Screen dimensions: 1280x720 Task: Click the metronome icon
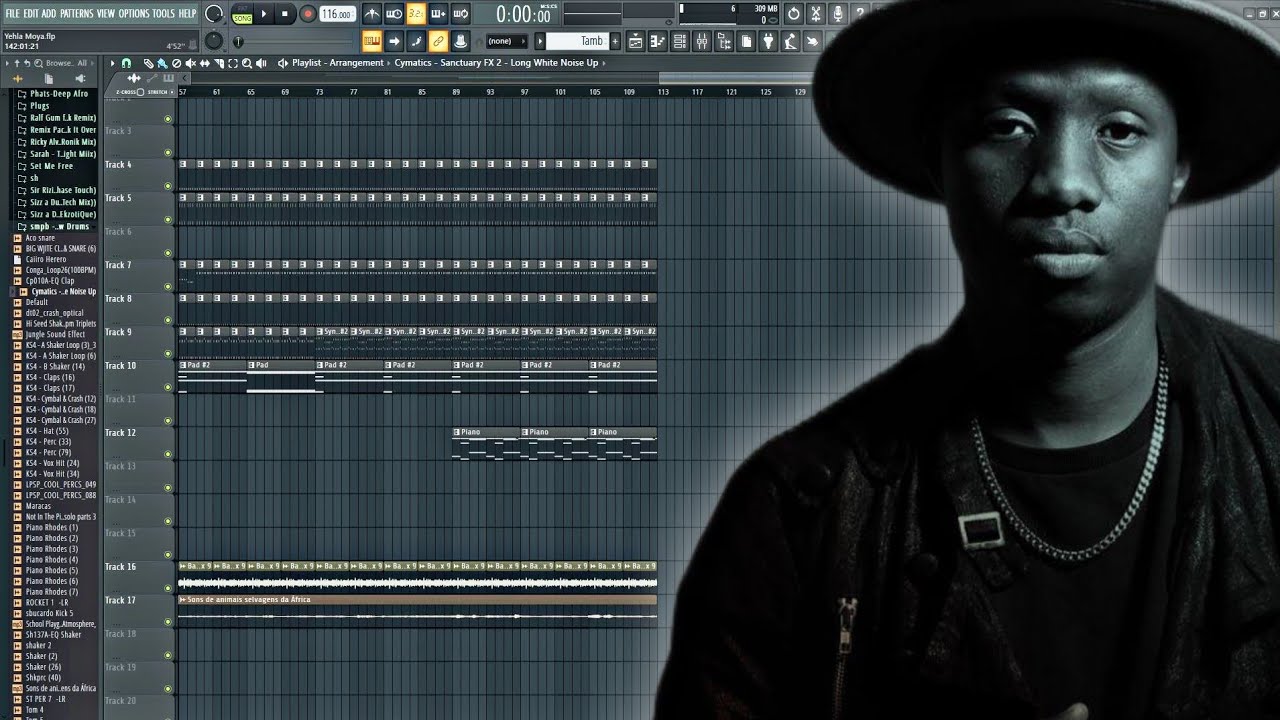(x=372, y=14)
